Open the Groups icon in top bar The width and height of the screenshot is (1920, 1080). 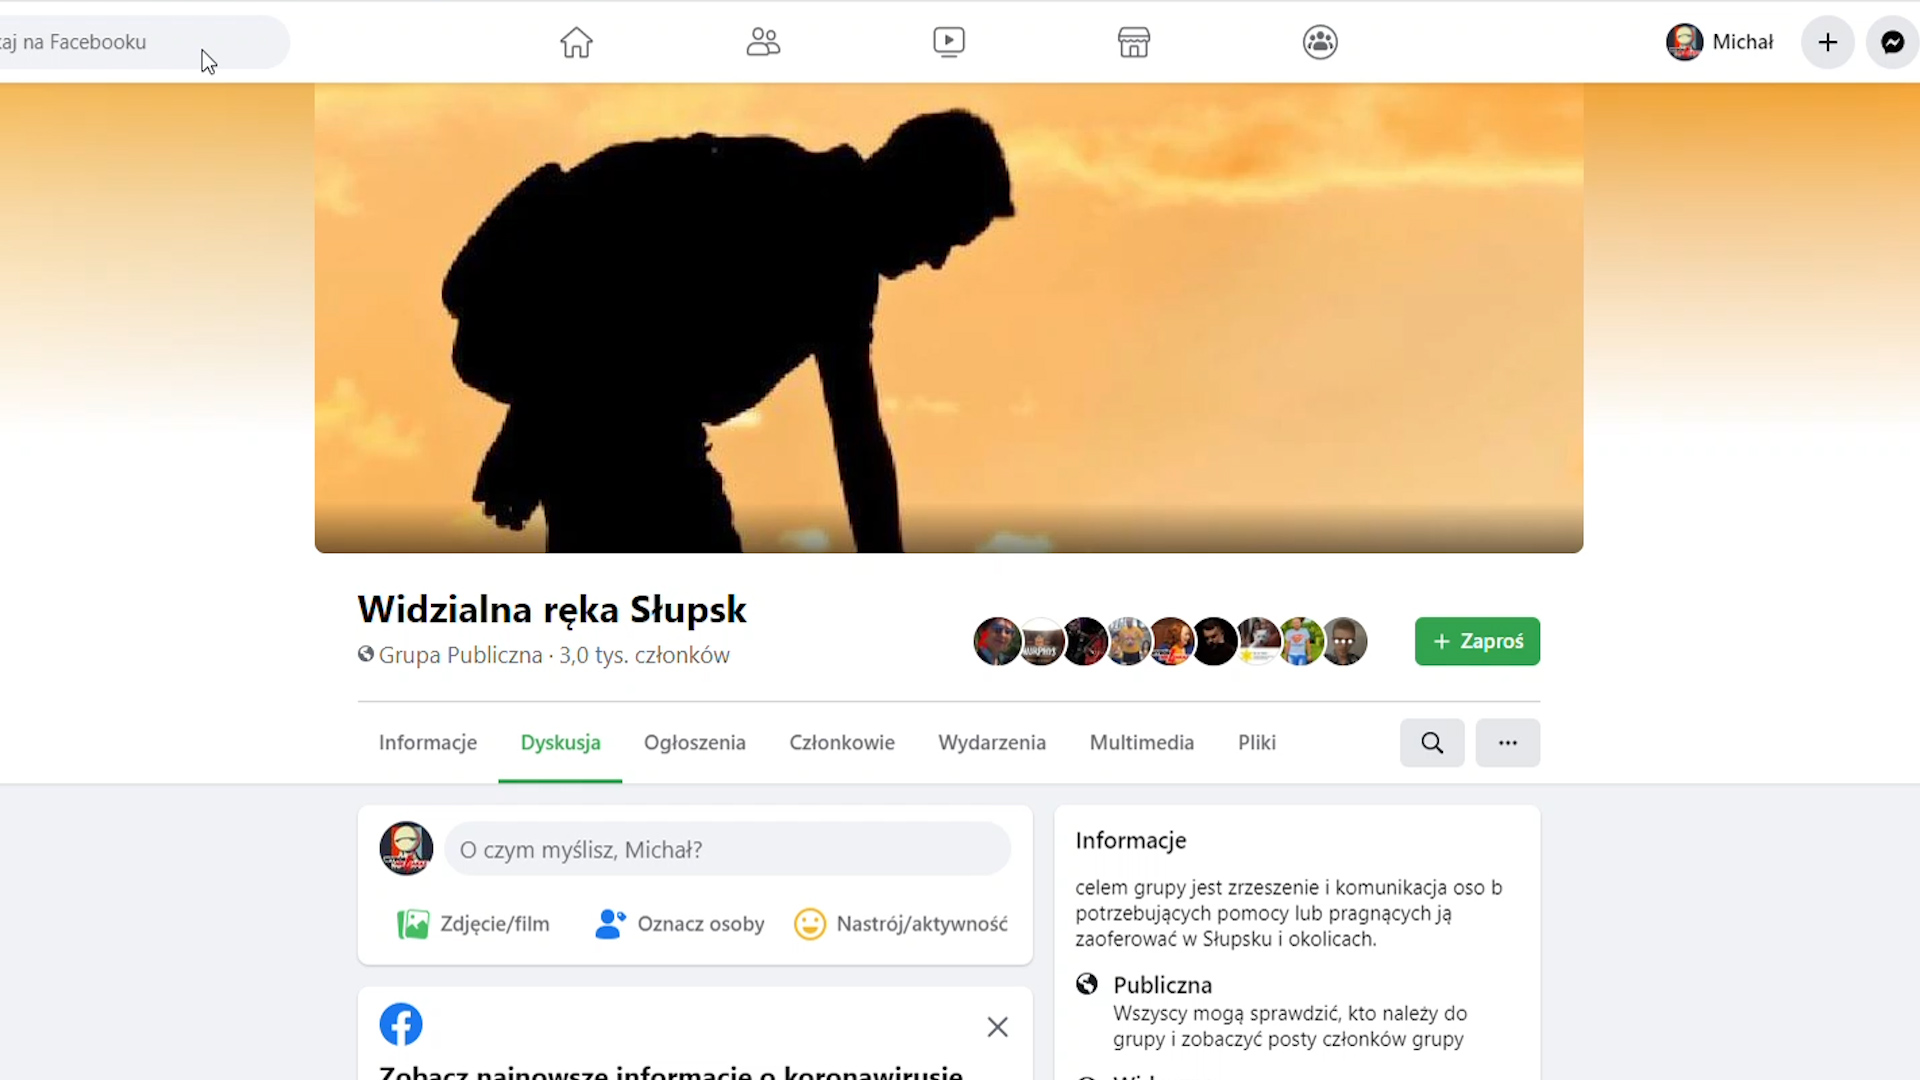click(1320, 42)
